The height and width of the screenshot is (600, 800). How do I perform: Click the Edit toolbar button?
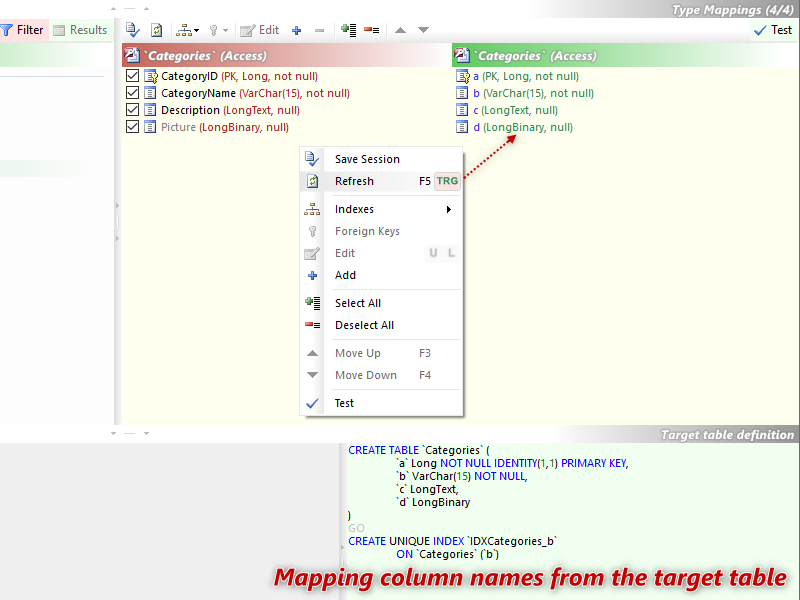pos(260,31)
